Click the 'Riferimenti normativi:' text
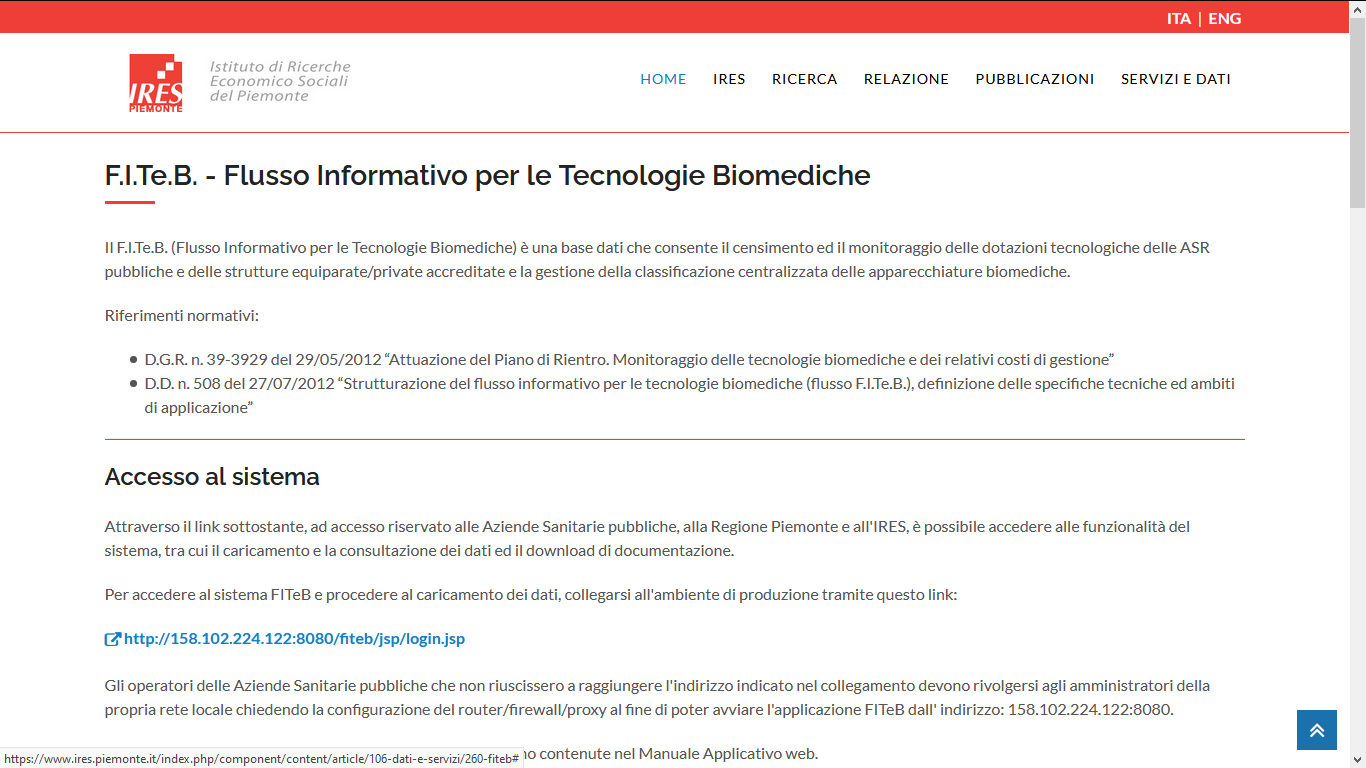 pyautogui.click(x=182, y=316)
